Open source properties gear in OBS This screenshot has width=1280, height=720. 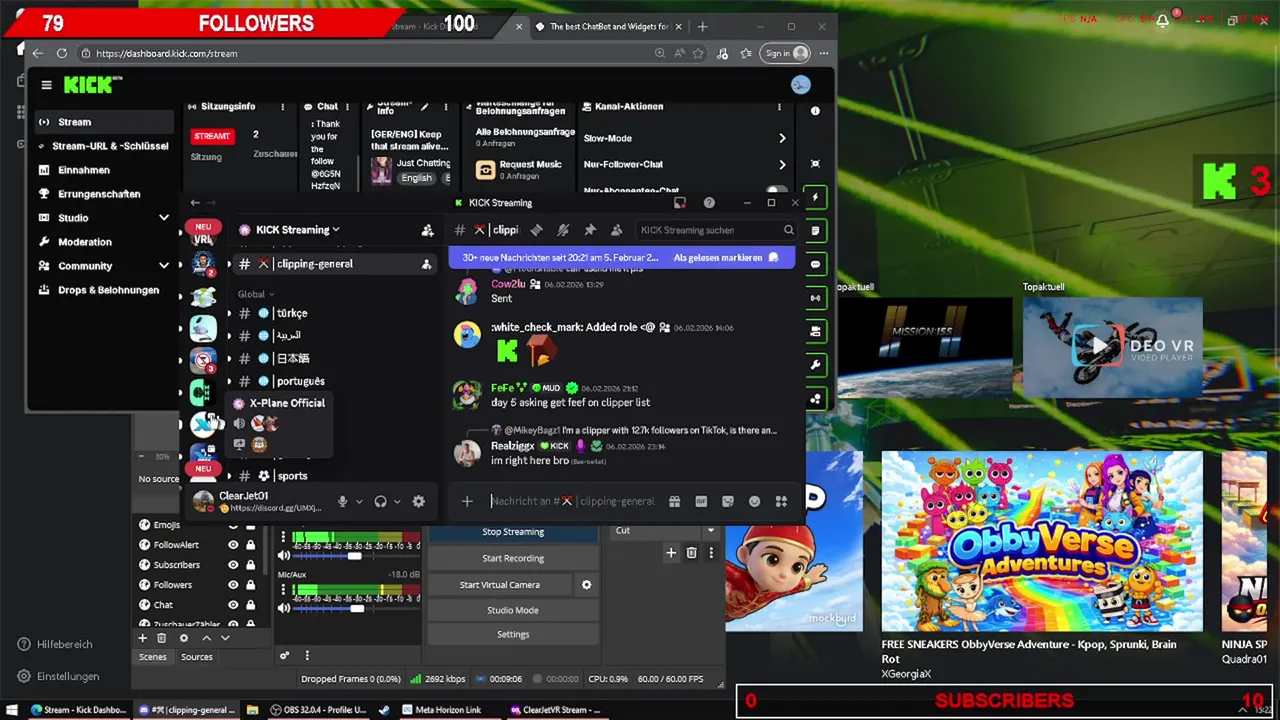[183, 638]
